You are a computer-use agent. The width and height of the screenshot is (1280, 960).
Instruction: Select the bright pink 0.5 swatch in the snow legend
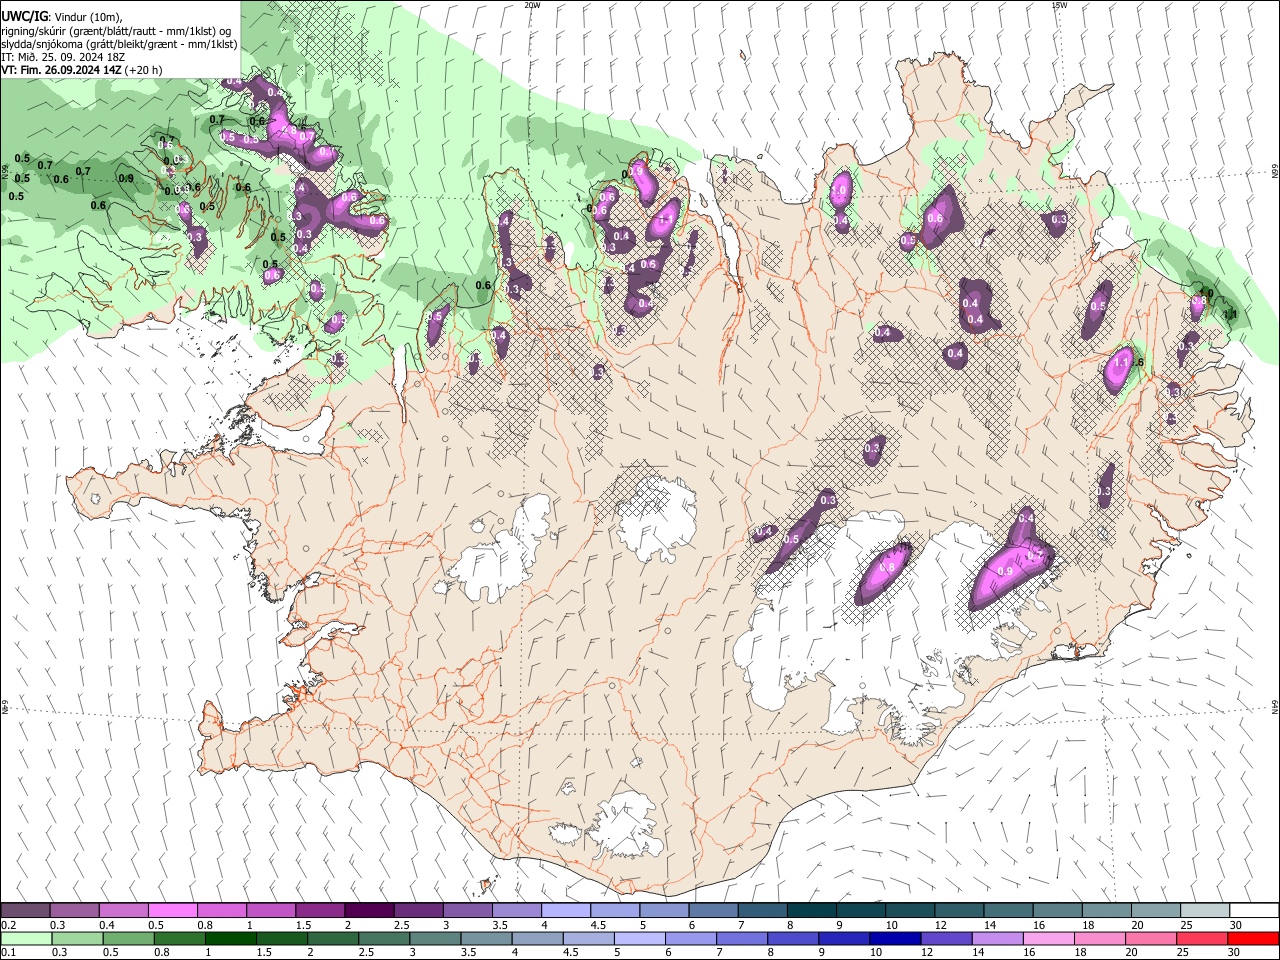[172, 910]
